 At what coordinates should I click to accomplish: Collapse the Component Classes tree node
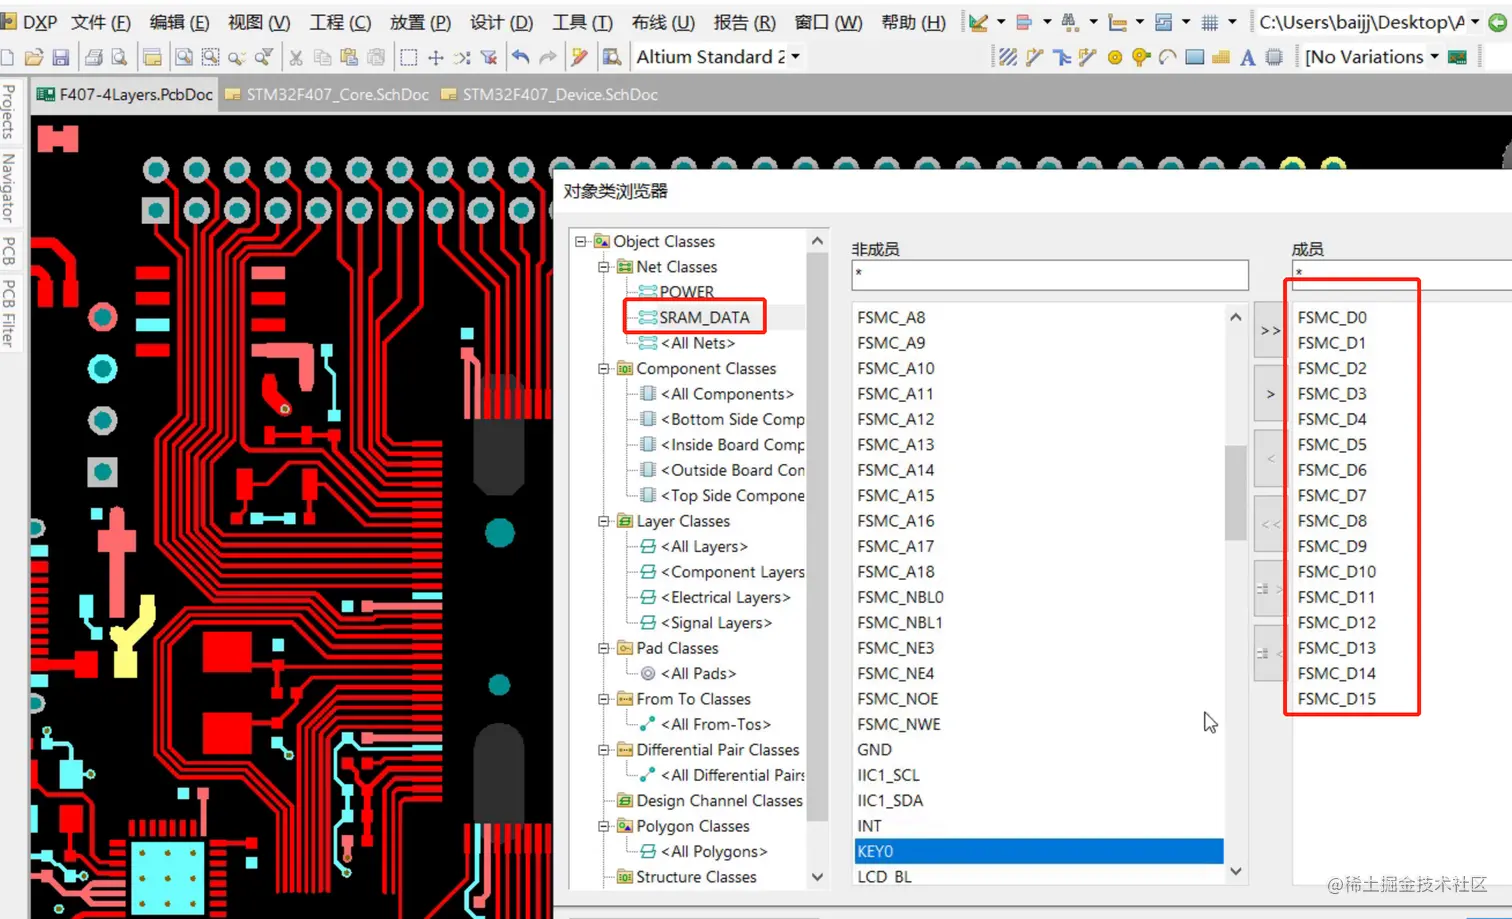pyautogui.click(x=604, y=369)
